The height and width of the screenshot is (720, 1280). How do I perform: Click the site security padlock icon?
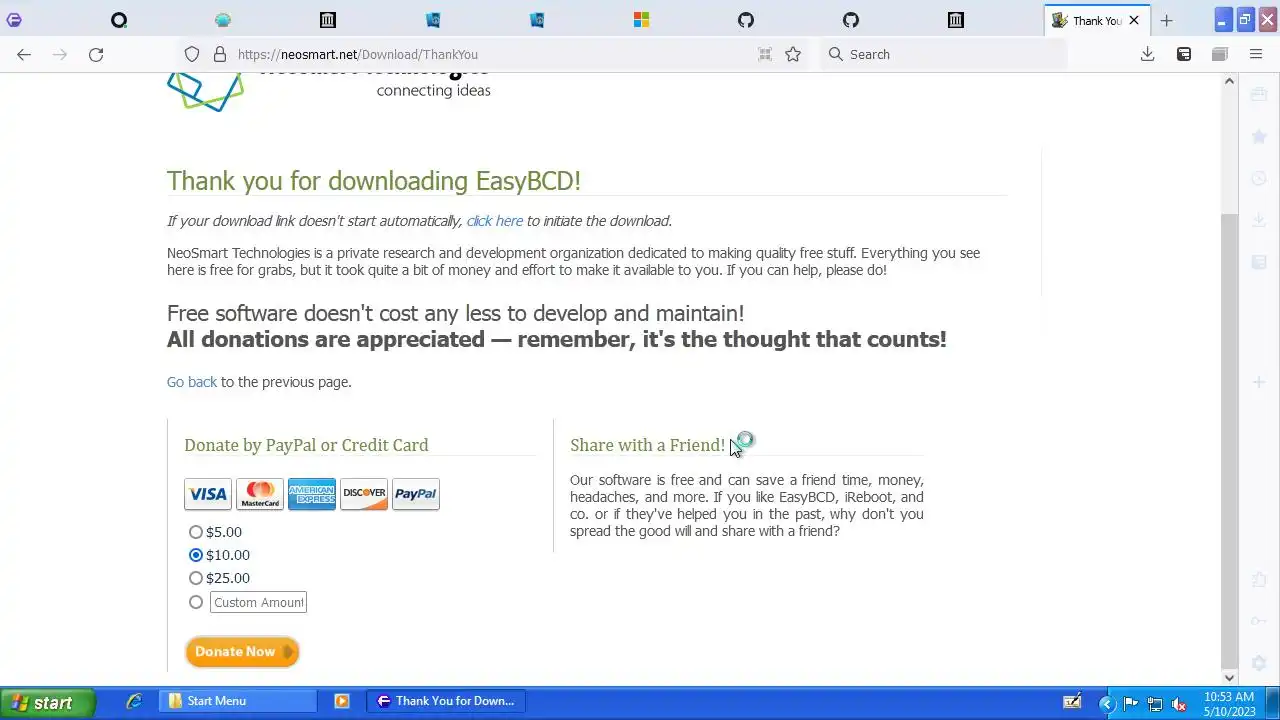click(220, 54)
